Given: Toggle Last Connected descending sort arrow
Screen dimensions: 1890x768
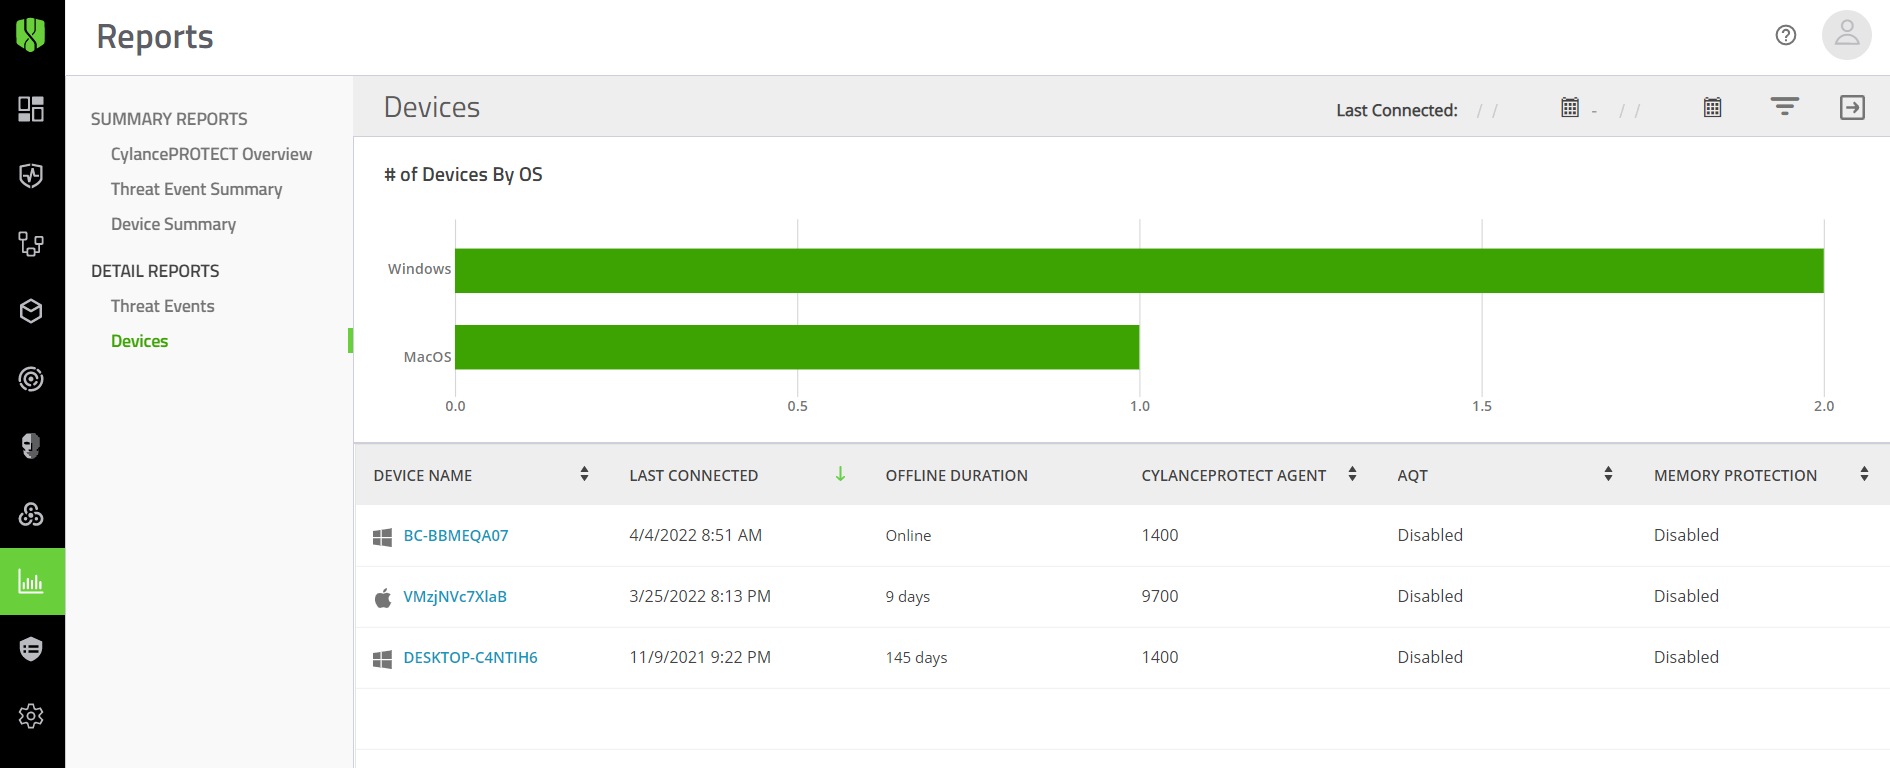Looking at the screenshot, I should click(x=840, y=474).
